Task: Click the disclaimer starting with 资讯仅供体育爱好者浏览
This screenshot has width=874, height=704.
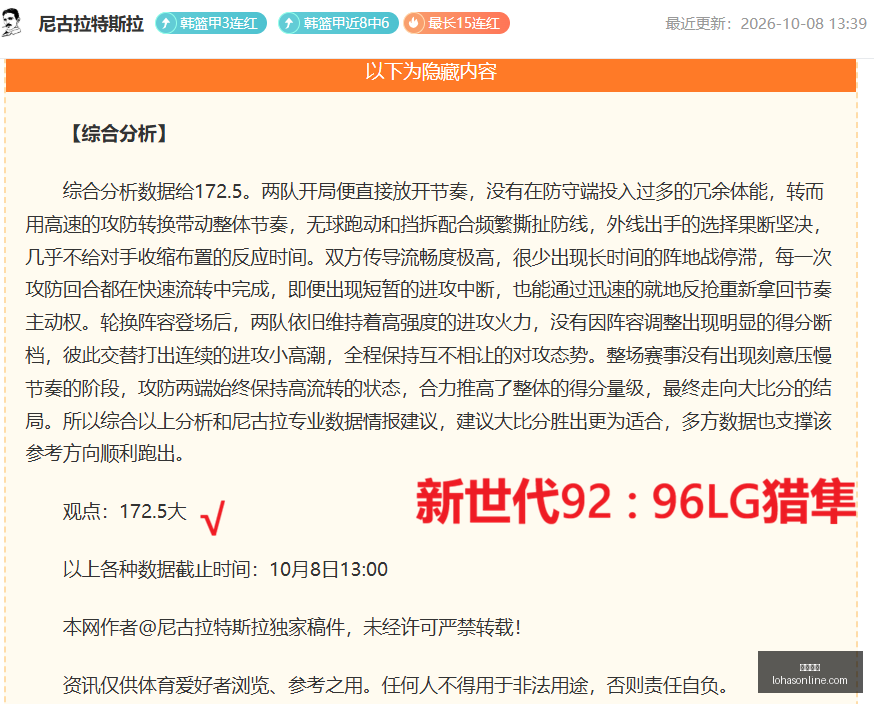Action: point(395,685)
